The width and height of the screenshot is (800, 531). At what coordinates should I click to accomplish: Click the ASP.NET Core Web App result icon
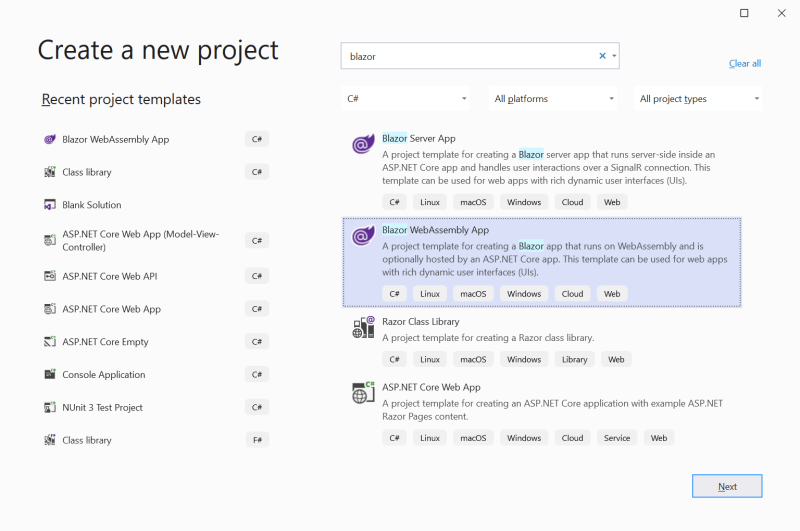point(363,393)
